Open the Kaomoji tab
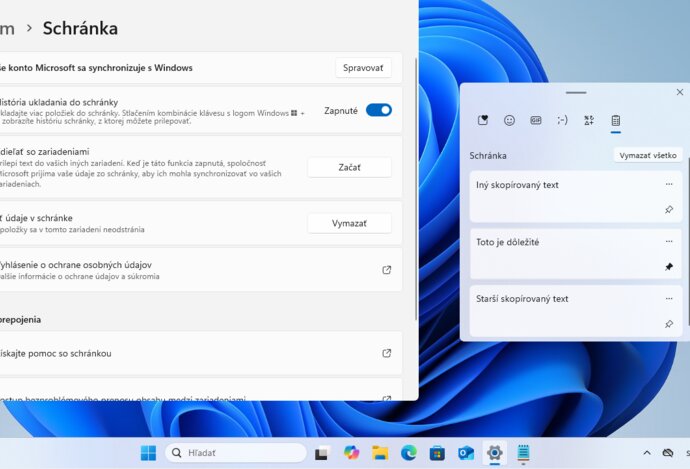This screenshot has width=690, height=469. 562,120
